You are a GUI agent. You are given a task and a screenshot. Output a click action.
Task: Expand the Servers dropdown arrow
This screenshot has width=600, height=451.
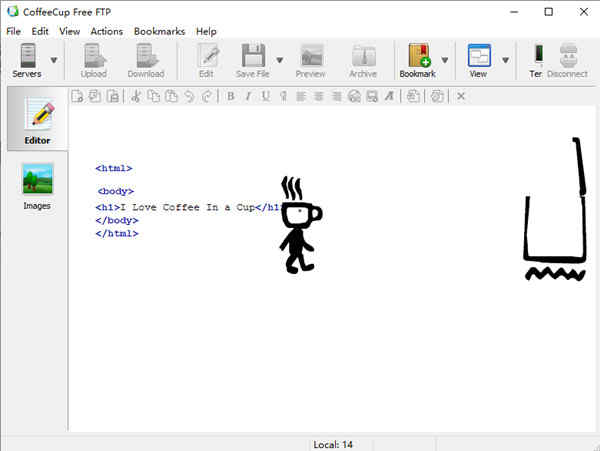[x=54, y=60]
